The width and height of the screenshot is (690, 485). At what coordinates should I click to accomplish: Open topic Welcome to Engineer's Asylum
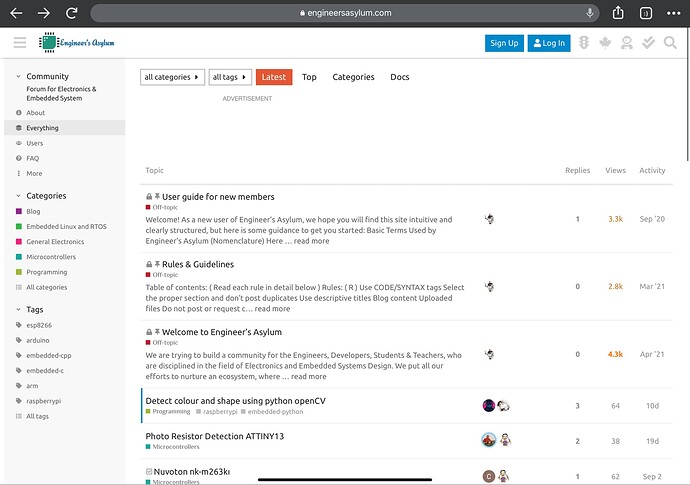pos(222,332)
